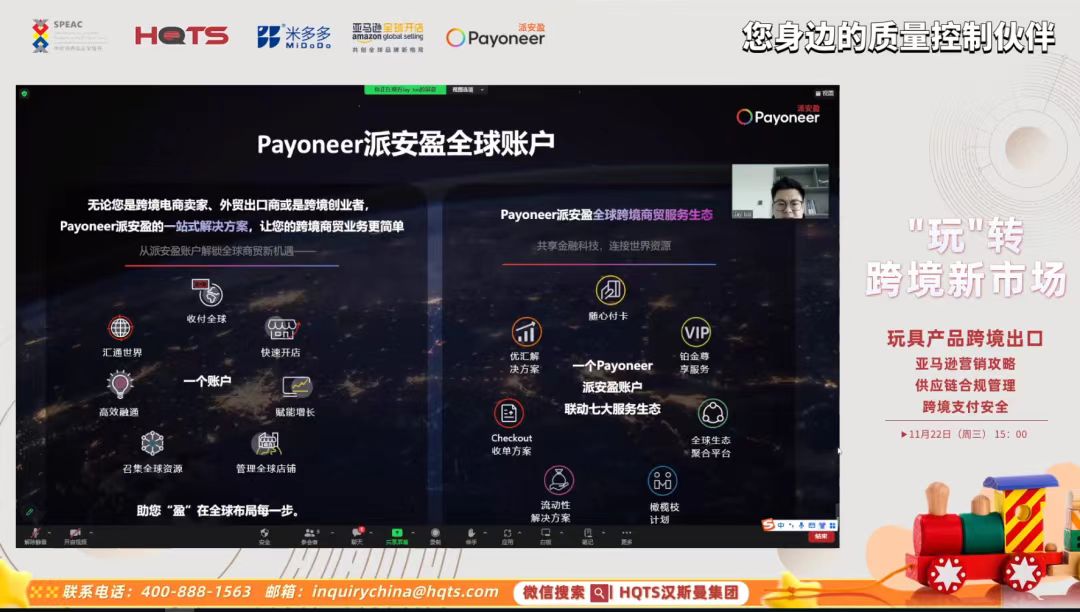Click the 全球生态聚合平台 icon

tap(713, 414)
